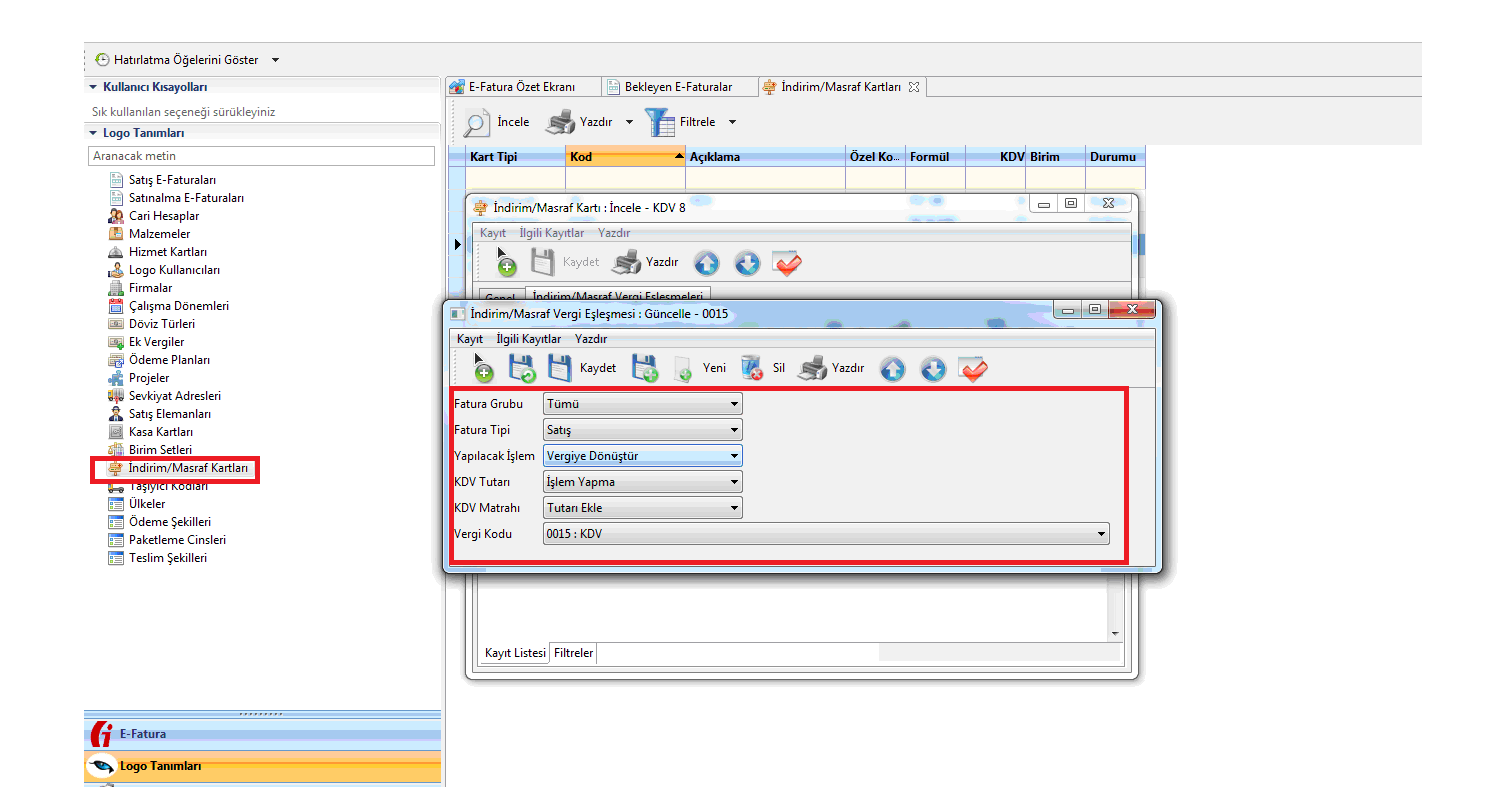
Task: Collapse the Kullanıcı Kısayolları section
Action: [93, 88]
